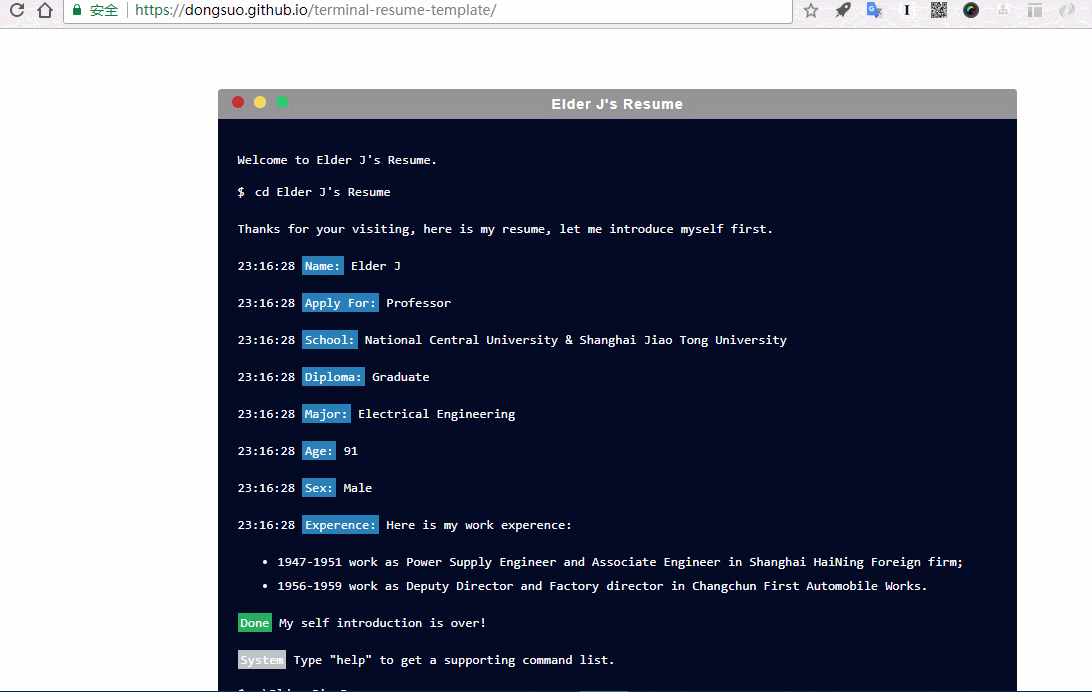
Task: Click the faded globe extension icon at the toolbar's end
Action: tap(1066, 10)
